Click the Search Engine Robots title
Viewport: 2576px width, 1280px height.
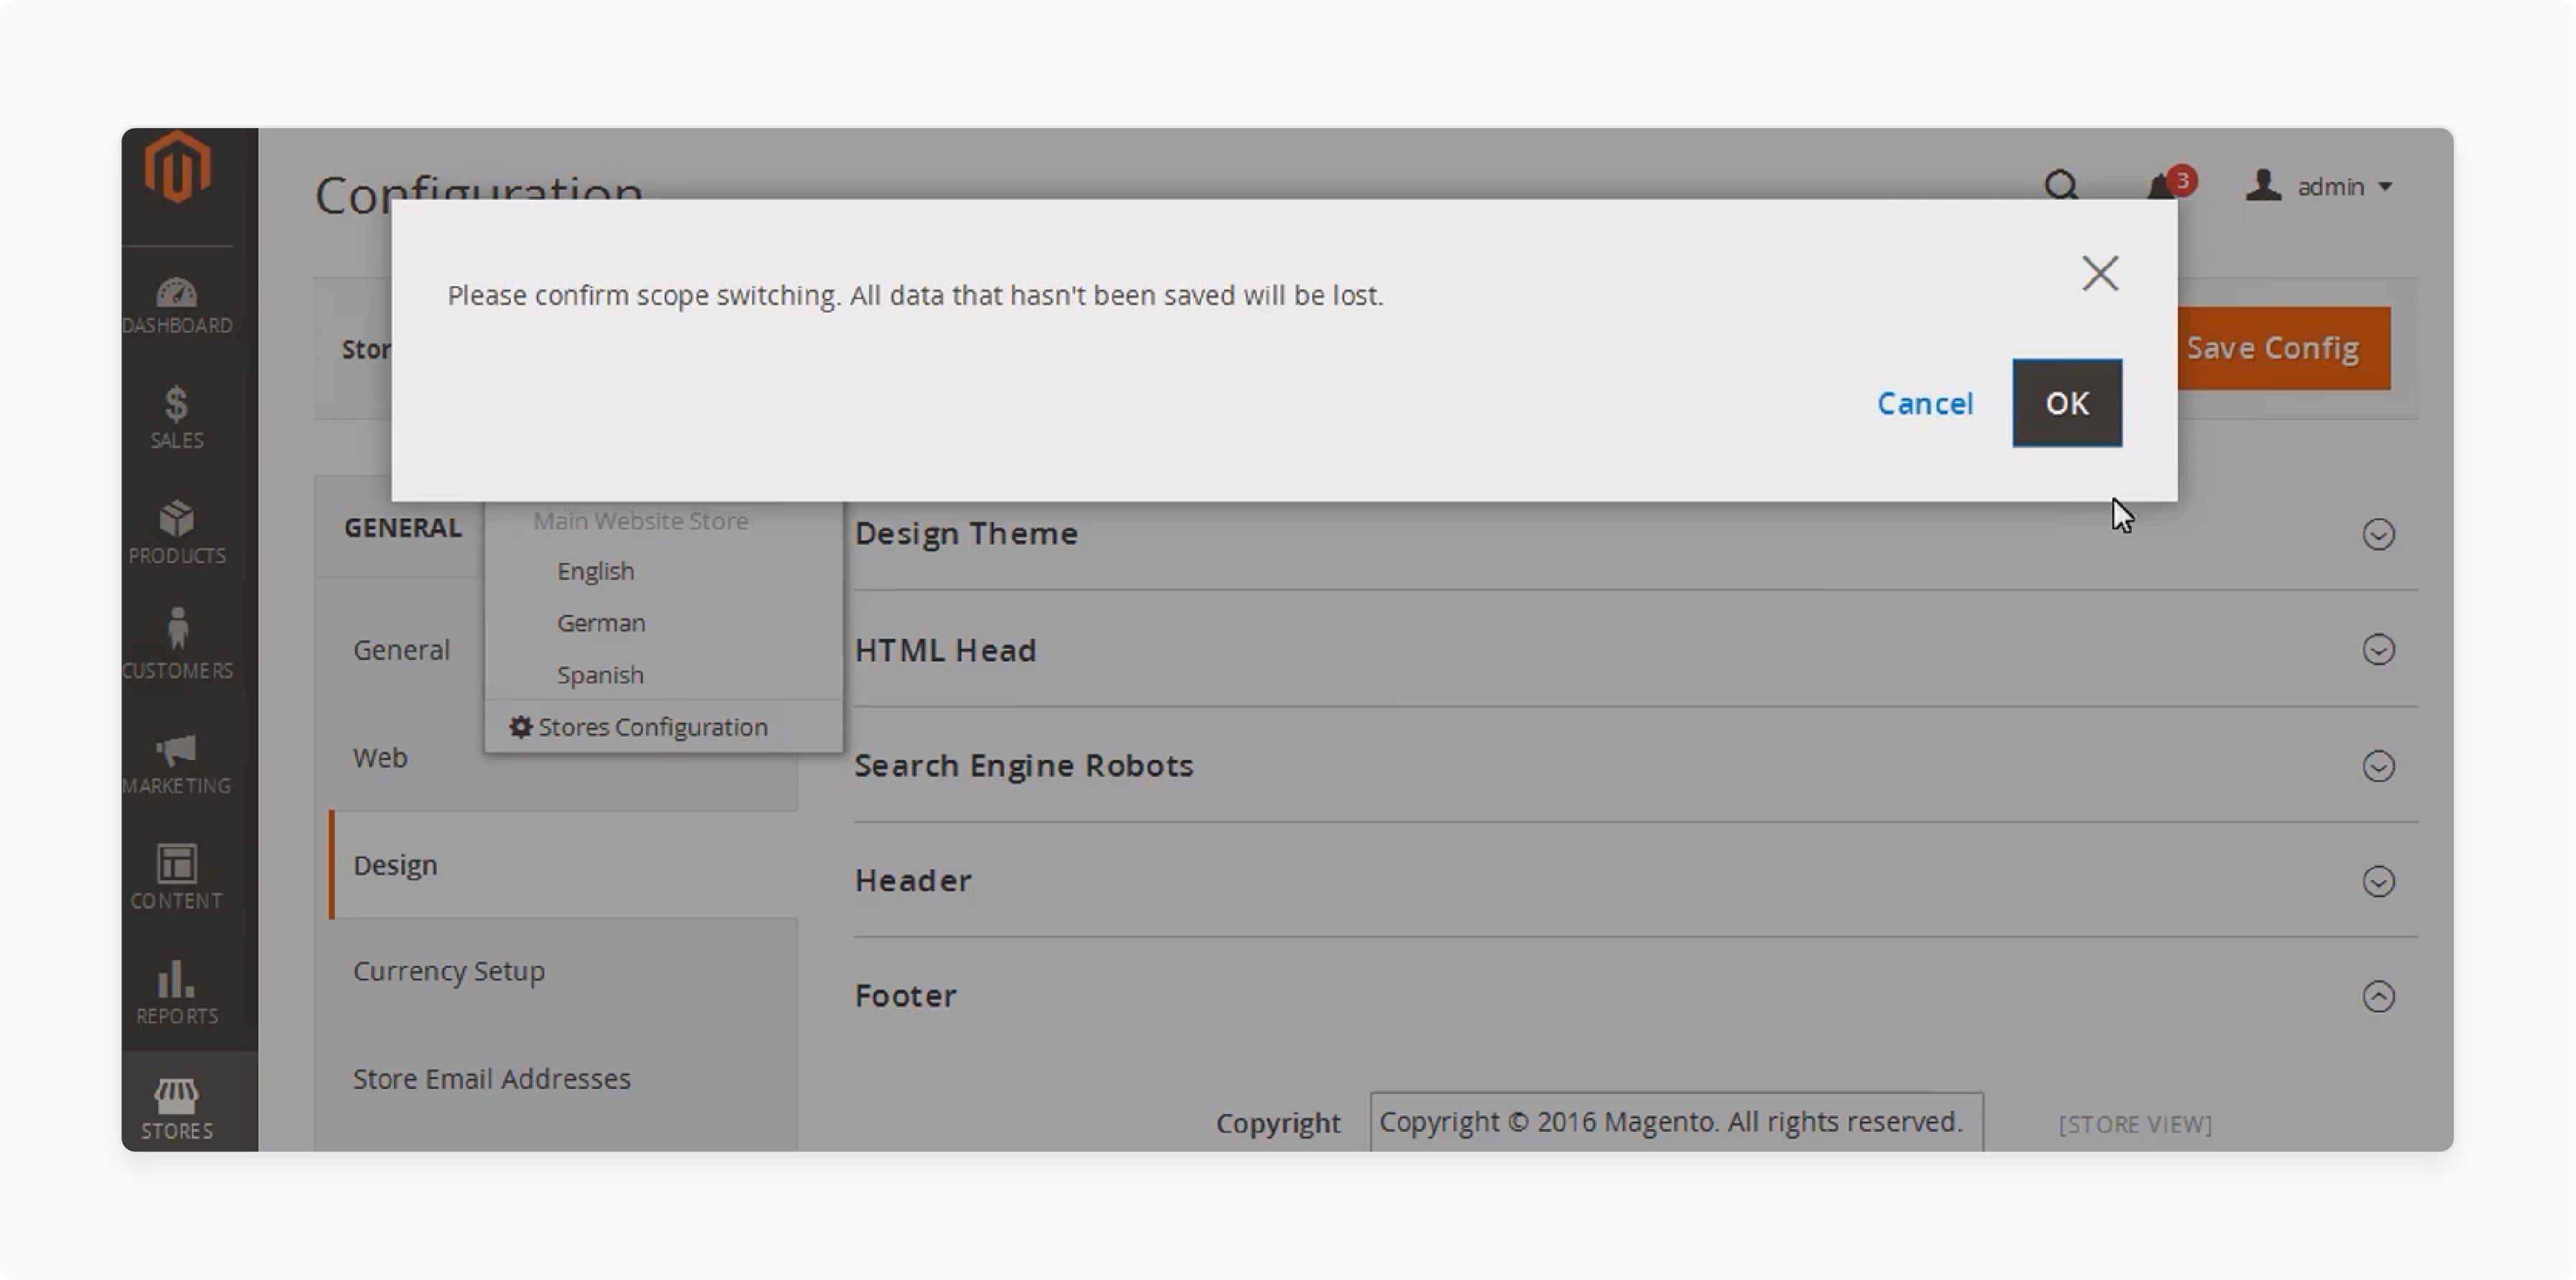1024,766
